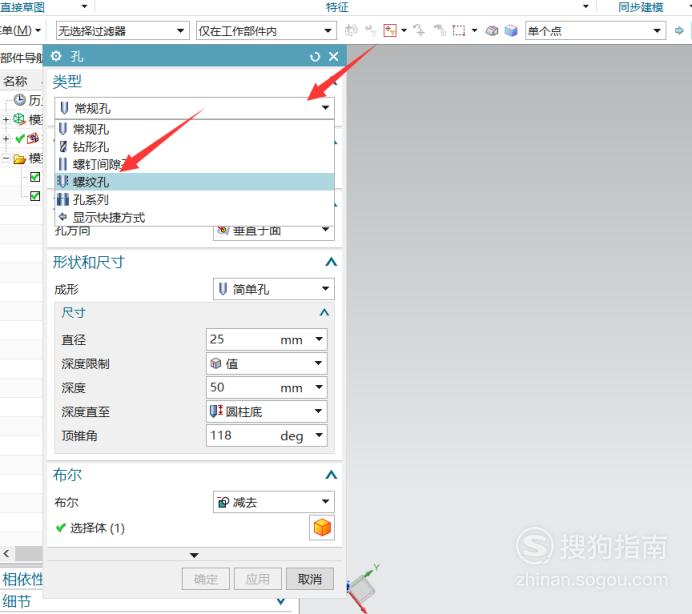The width and height of the screenshot is (692, 614).
Task: Collapse the yellow folder tree node
Action: tap(6, 158)
